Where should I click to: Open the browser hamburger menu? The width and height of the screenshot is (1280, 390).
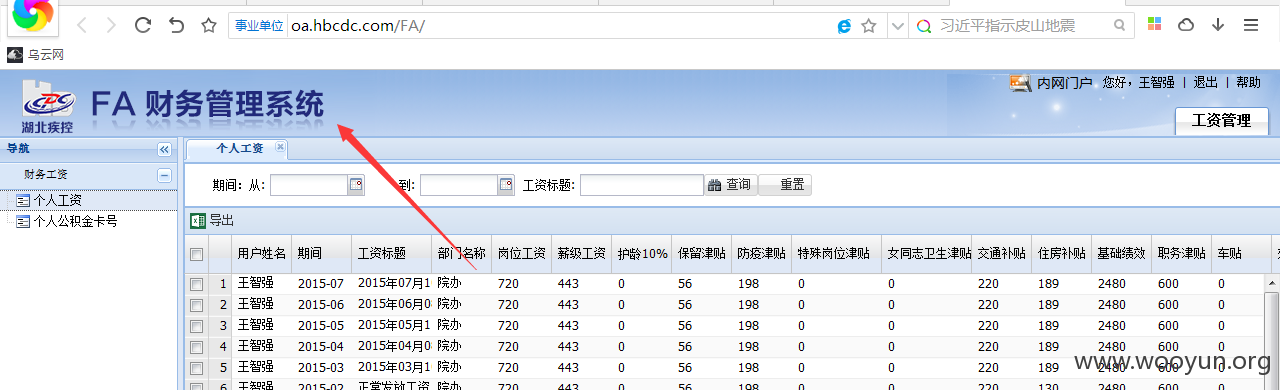point(1251,25)
